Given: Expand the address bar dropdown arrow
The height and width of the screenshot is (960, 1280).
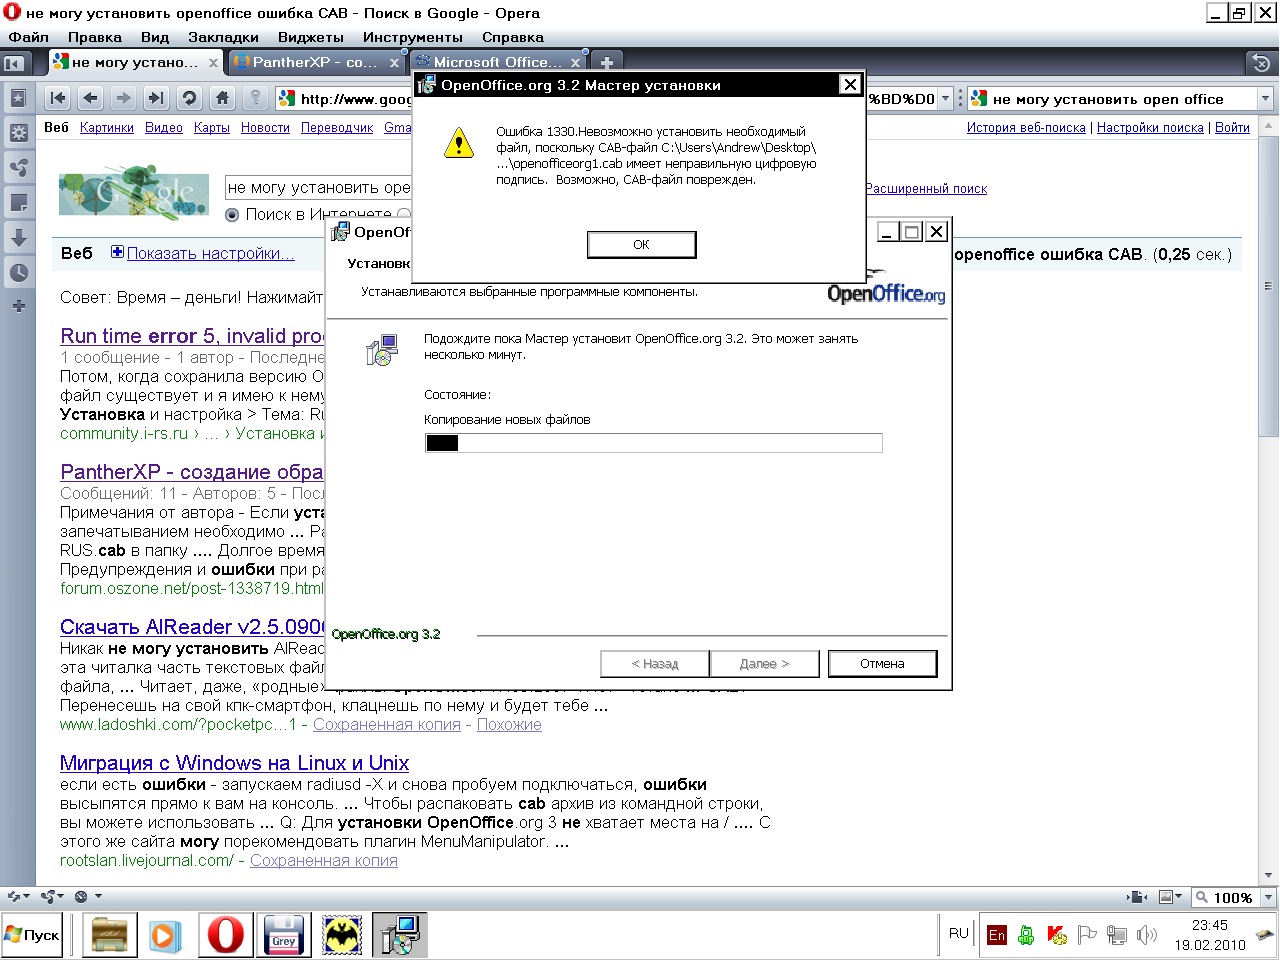Looking at the screenshot, I should coord(945,99).
